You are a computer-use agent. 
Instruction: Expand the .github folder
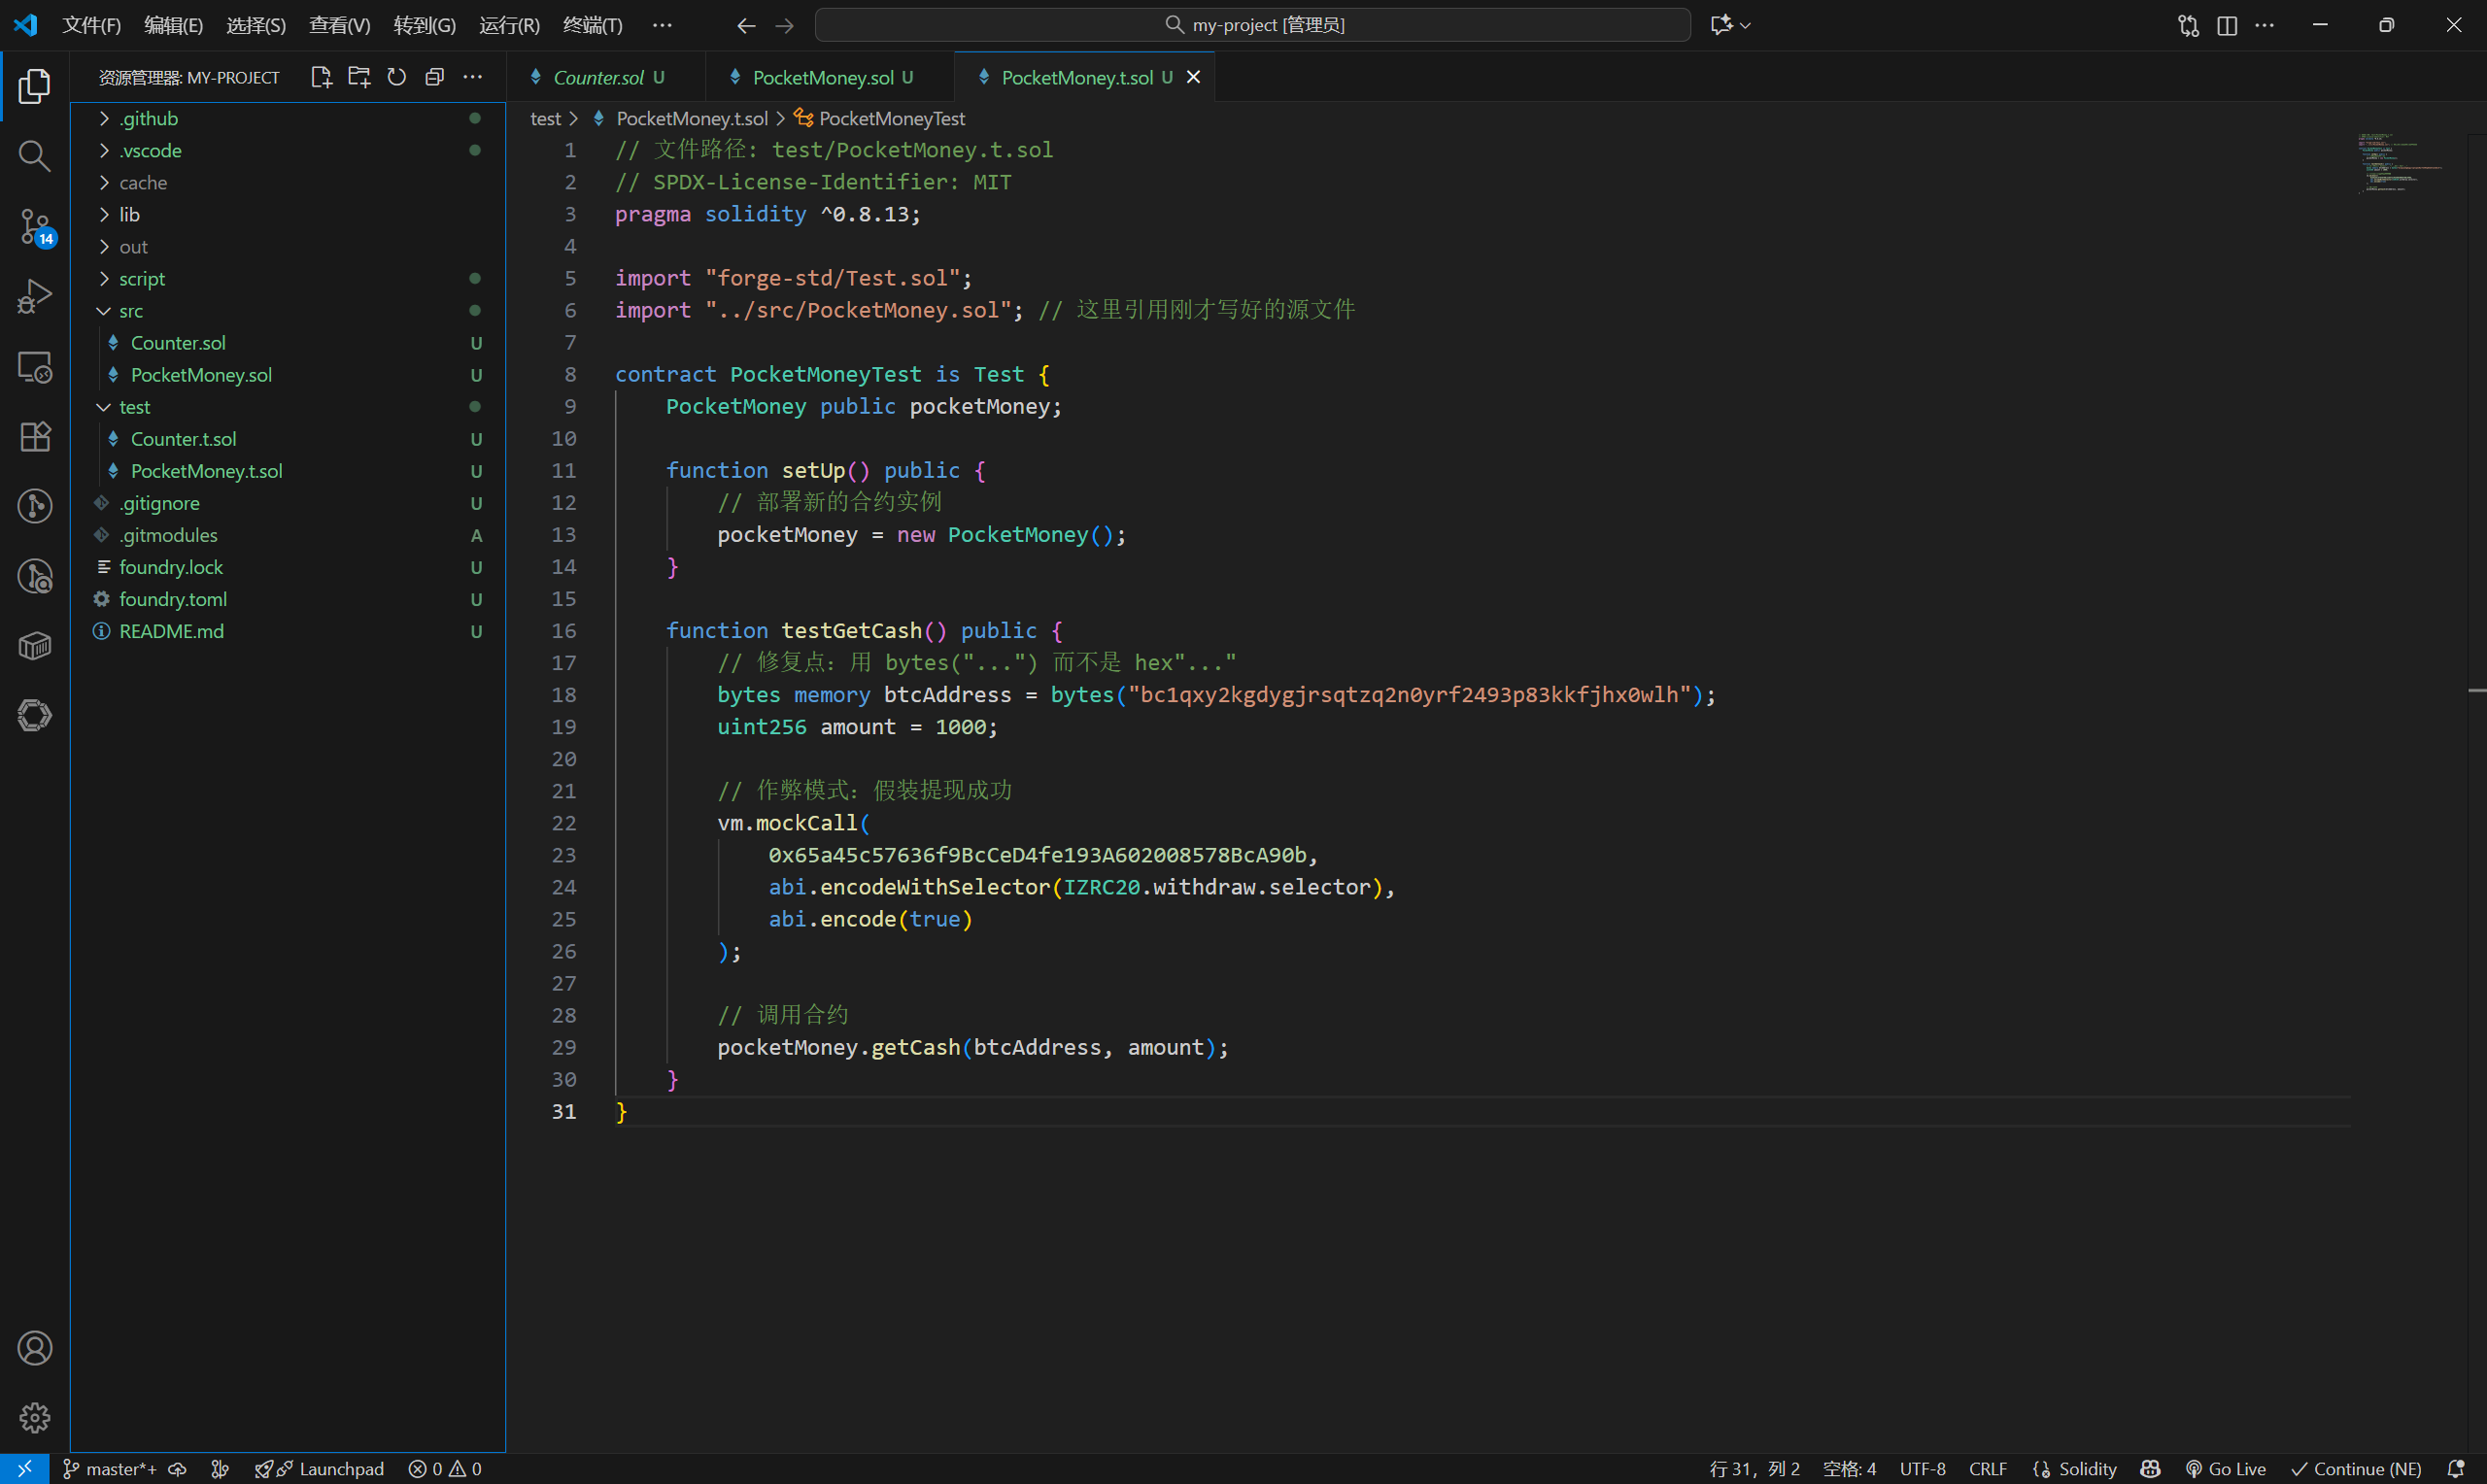click(x=287, y=118)
